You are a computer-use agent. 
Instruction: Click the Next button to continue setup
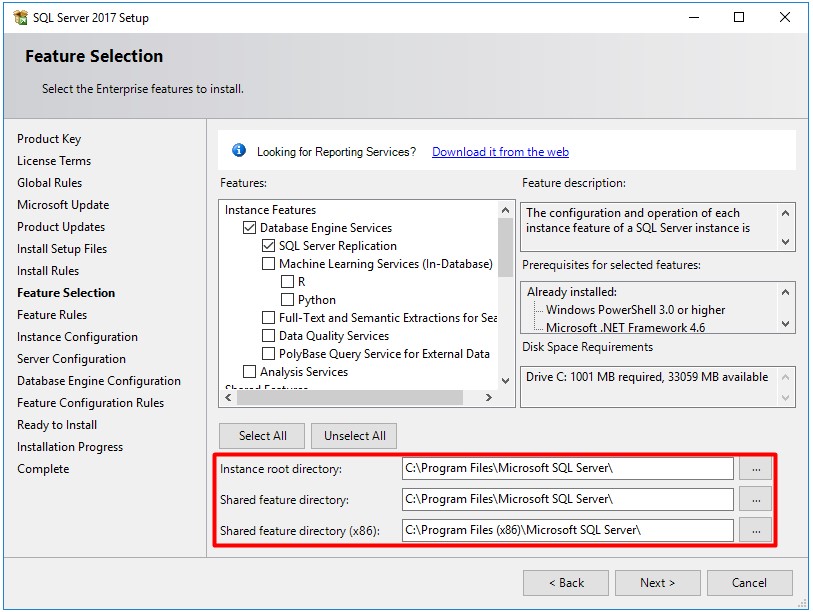(657, 583)
